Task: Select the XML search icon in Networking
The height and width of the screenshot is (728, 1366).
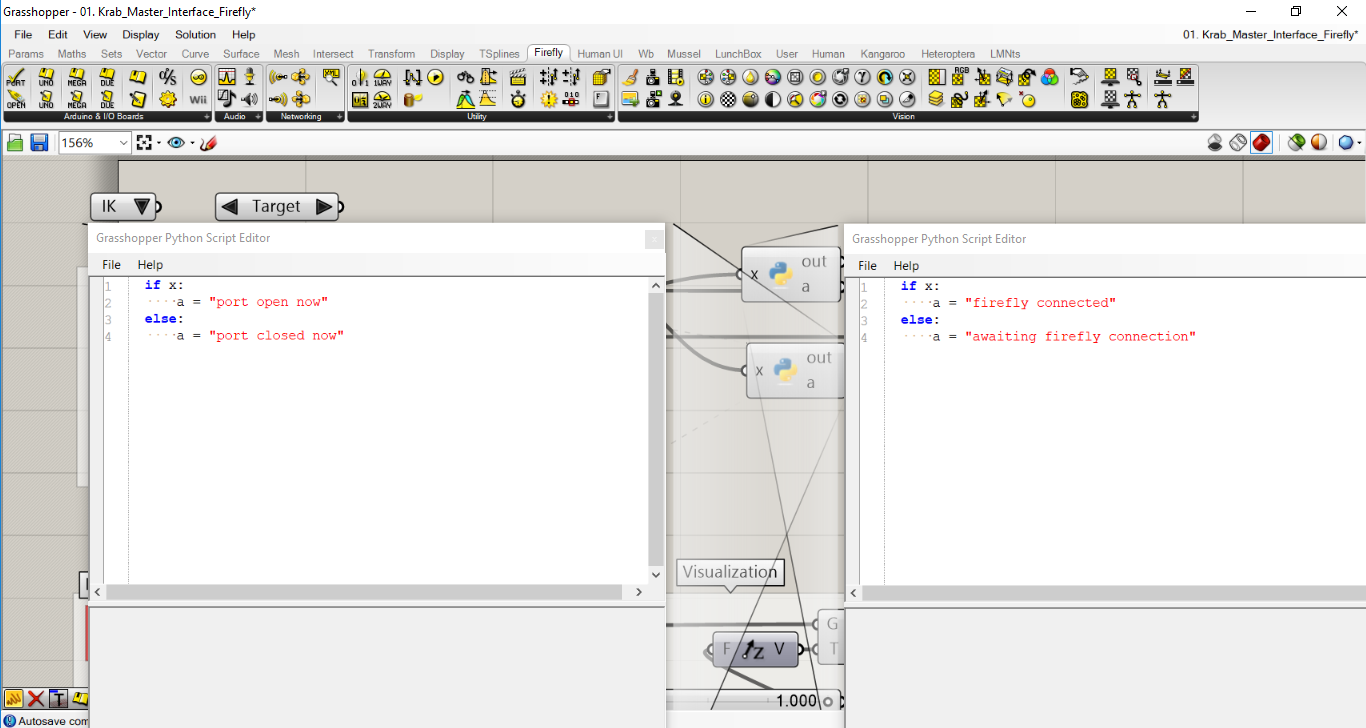Action: [x=331, y=77]
